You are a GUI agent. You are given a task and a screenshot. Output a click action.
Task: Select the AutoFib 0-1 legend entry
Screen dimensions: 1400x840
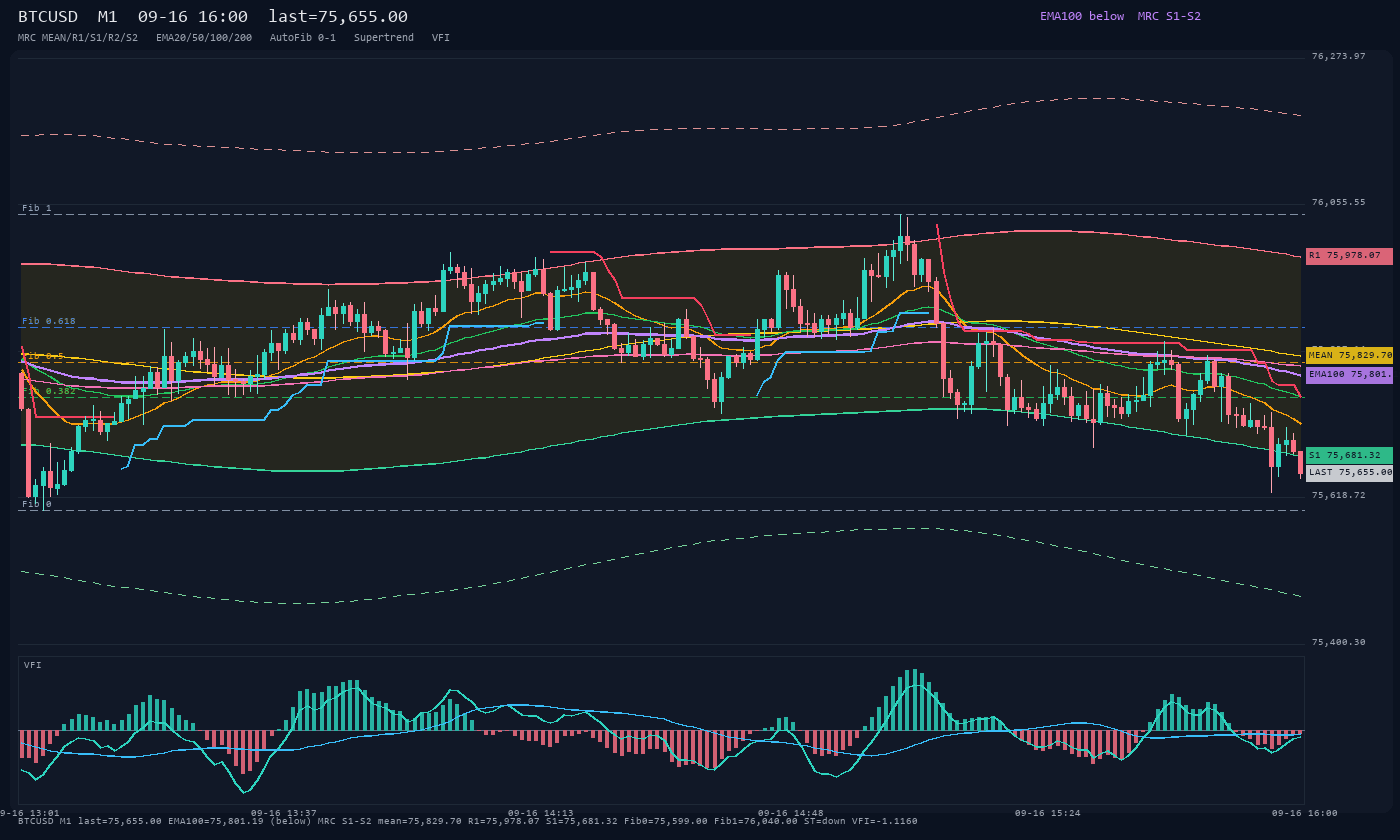tap(303, 37)
